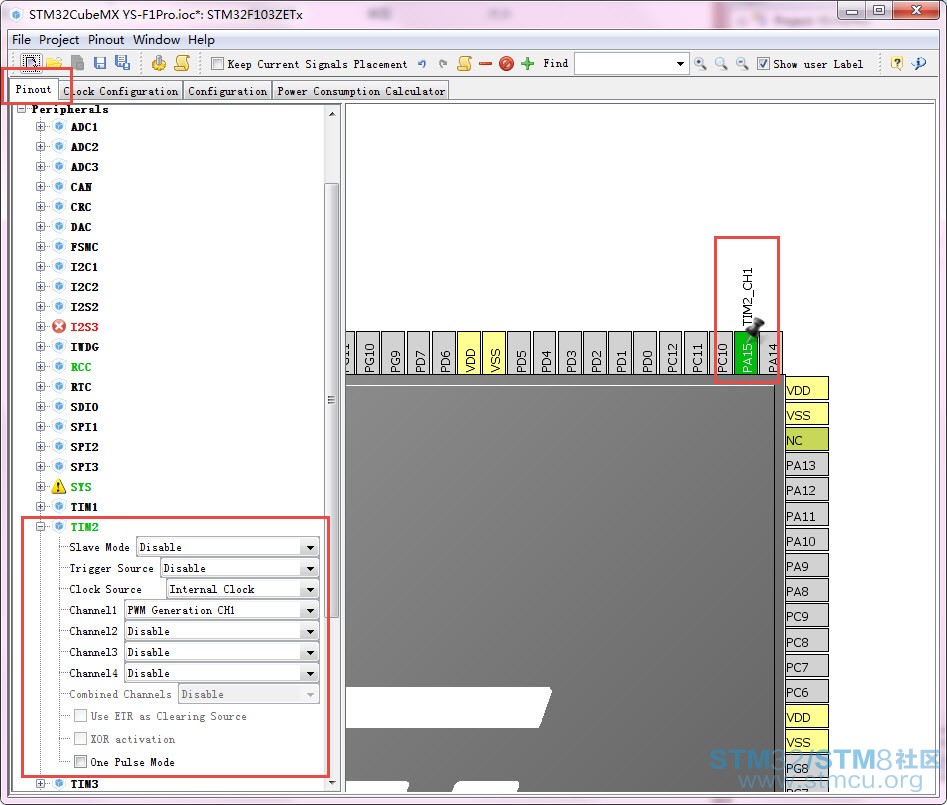Click the Undo arrow icon
The height and width of the screenshot is (805, 947).
click(422, 63)
